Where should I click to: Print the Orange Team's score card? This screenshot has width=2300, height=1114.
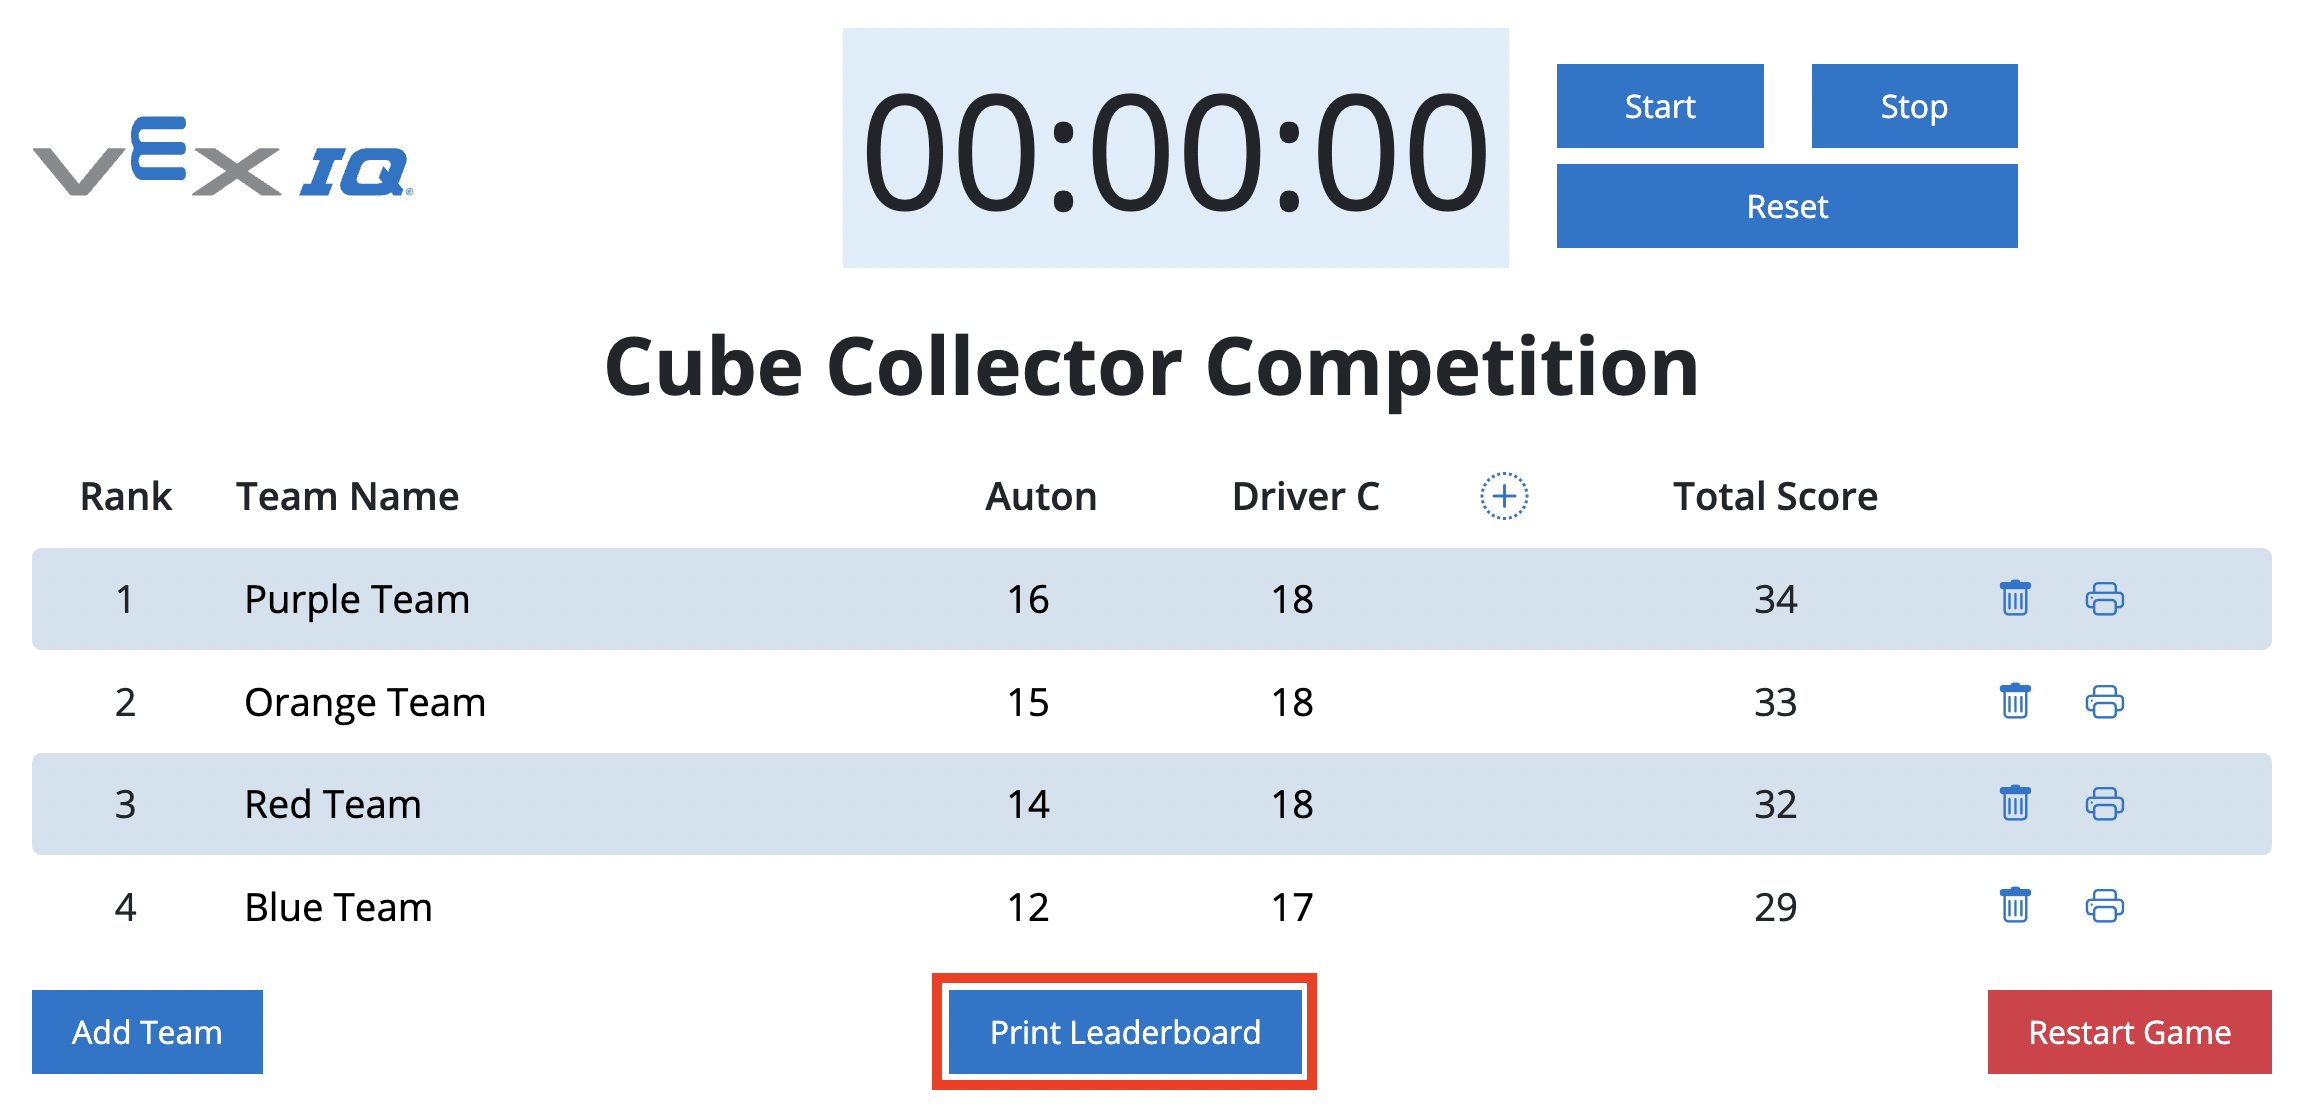pyautogui.click(x=2105, y=702)
